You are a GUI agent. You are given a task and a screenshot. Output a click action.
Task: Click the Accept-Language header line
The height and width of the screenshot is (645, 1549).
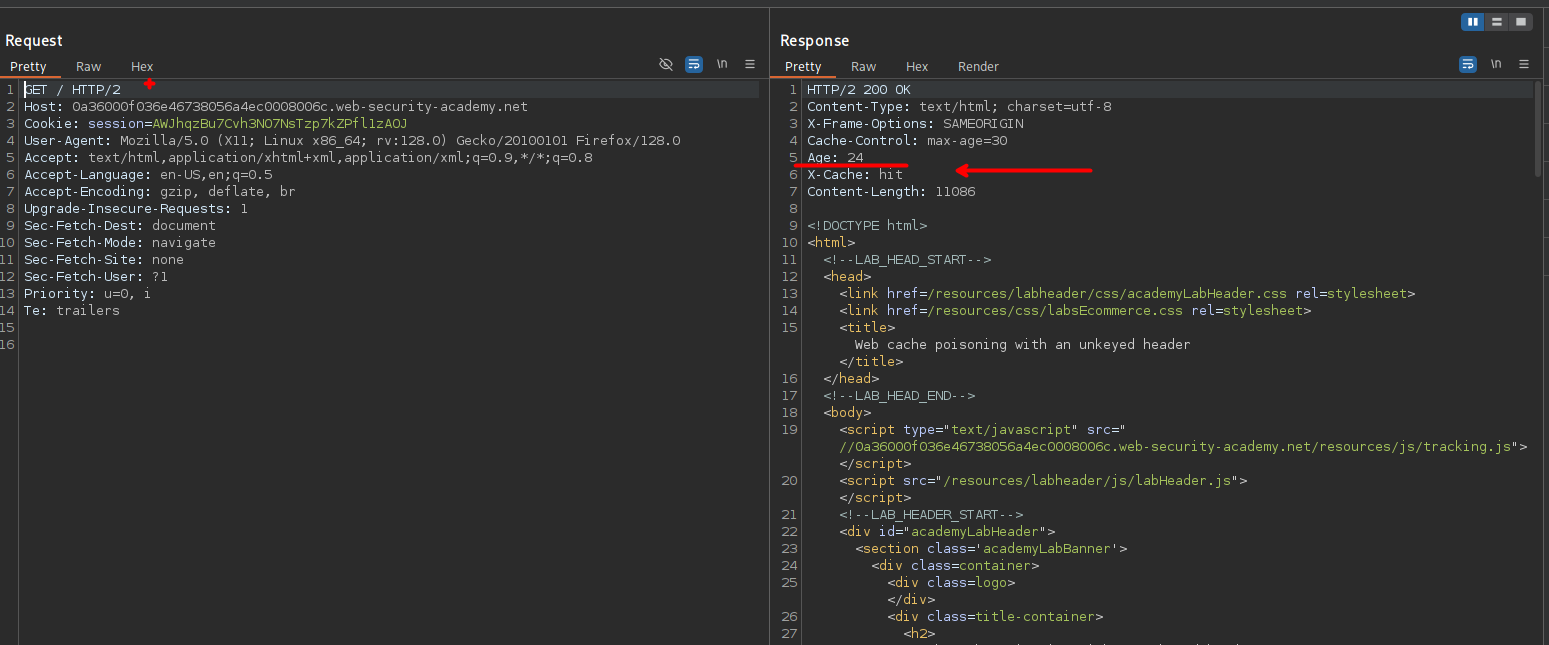[x=148, y=175]
